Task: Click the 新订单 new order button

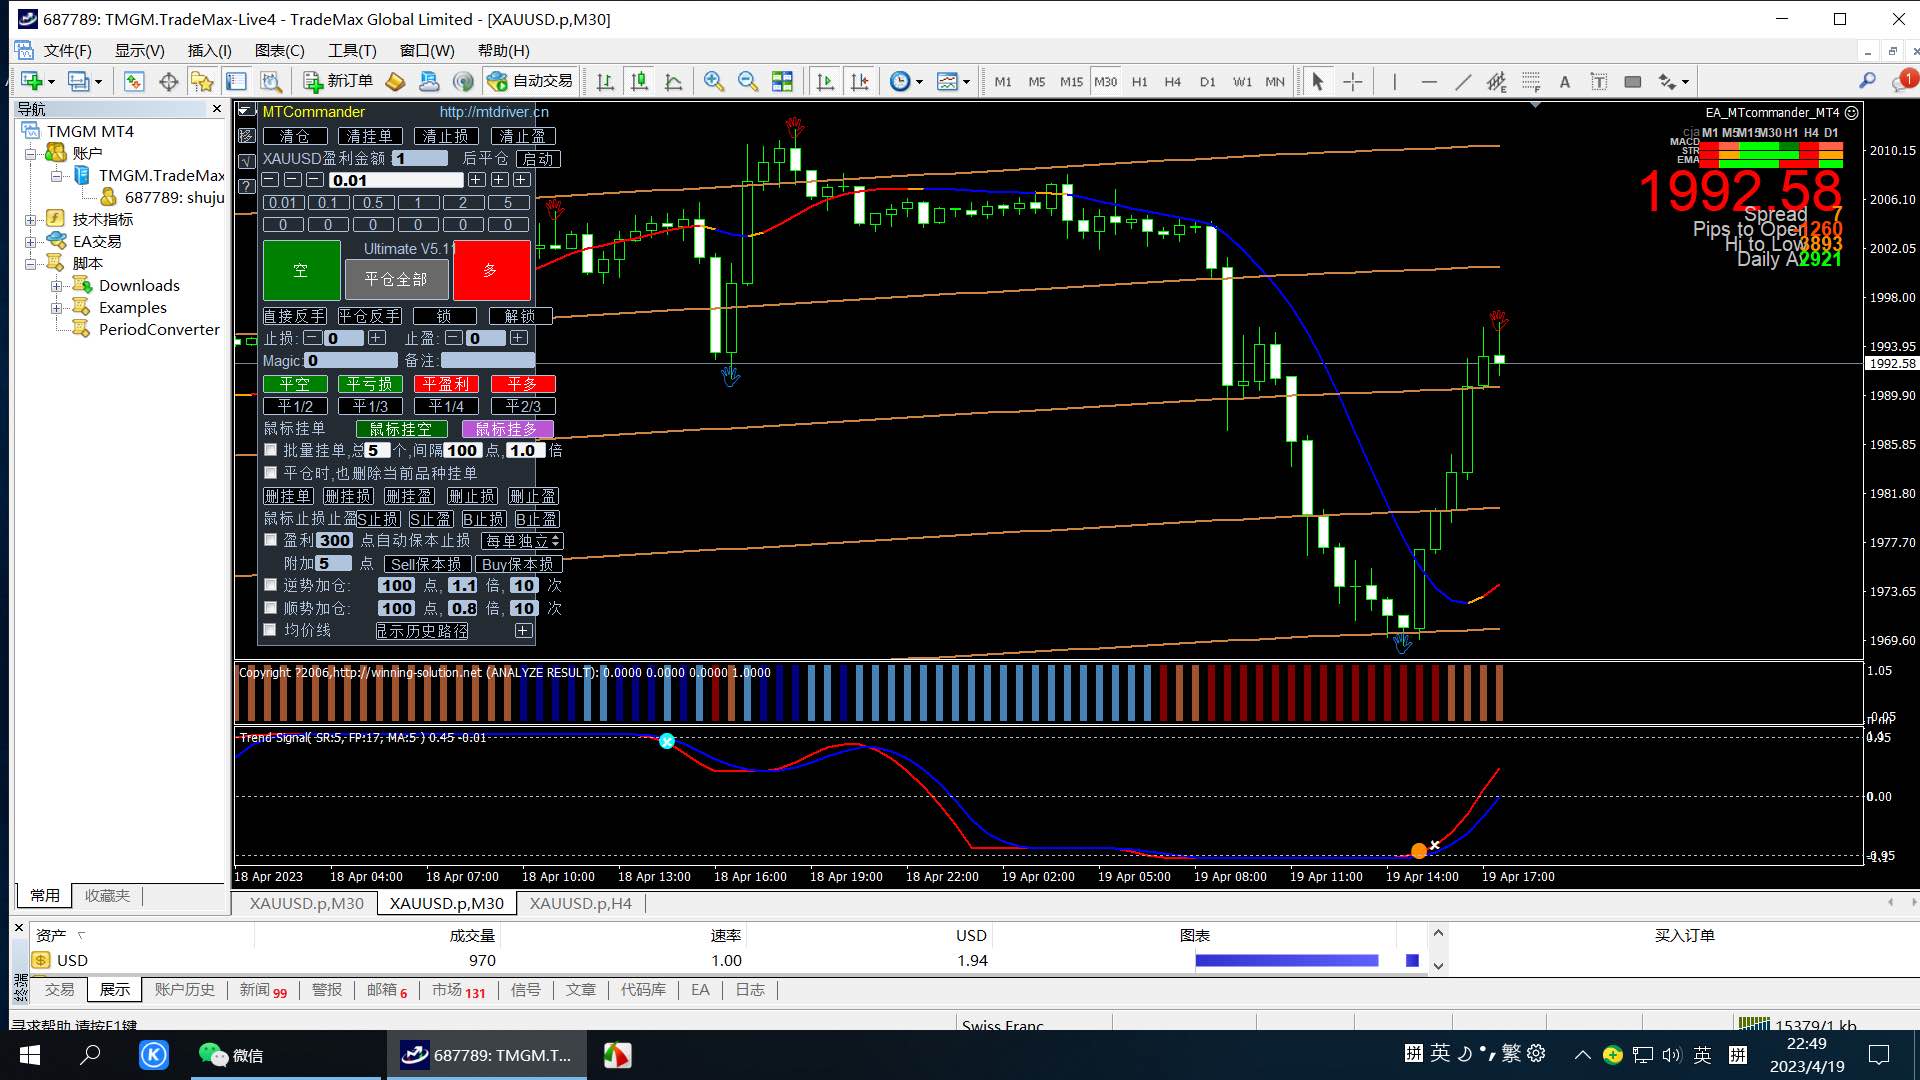Action: tap(338, 81)
